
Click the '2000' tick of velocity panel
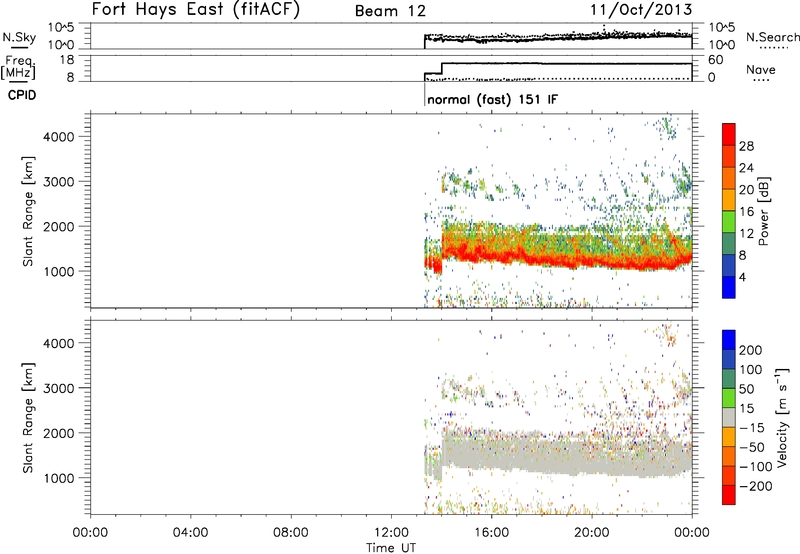click(58, 433)
